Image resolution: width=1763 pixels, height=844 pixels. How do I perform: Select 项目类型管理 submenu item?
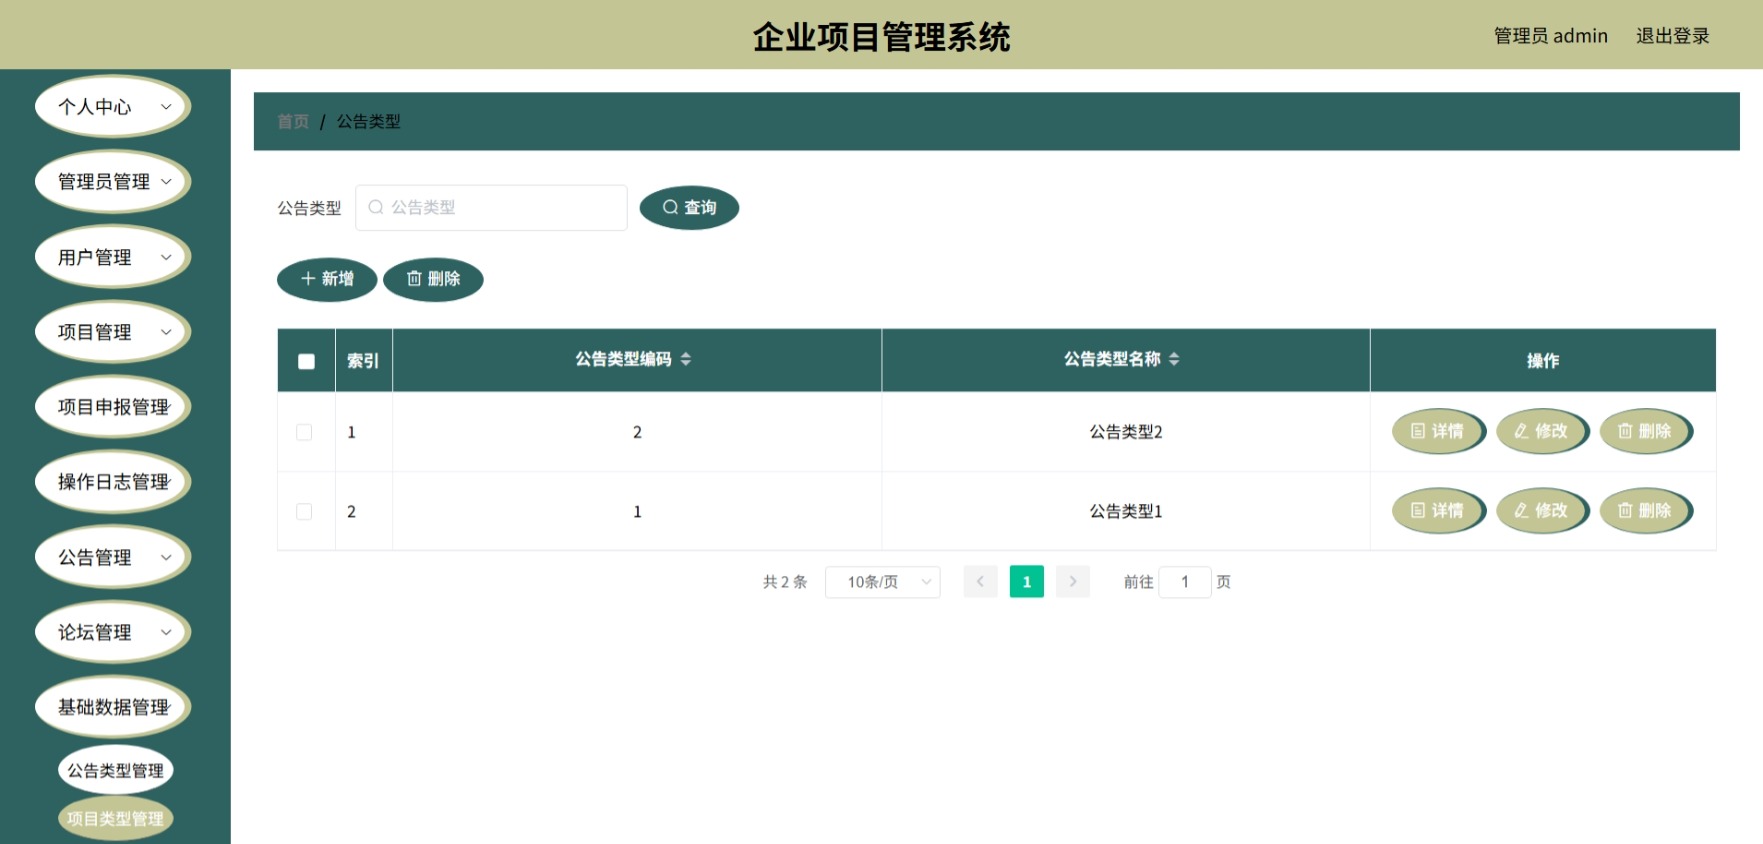click(116, 819)
